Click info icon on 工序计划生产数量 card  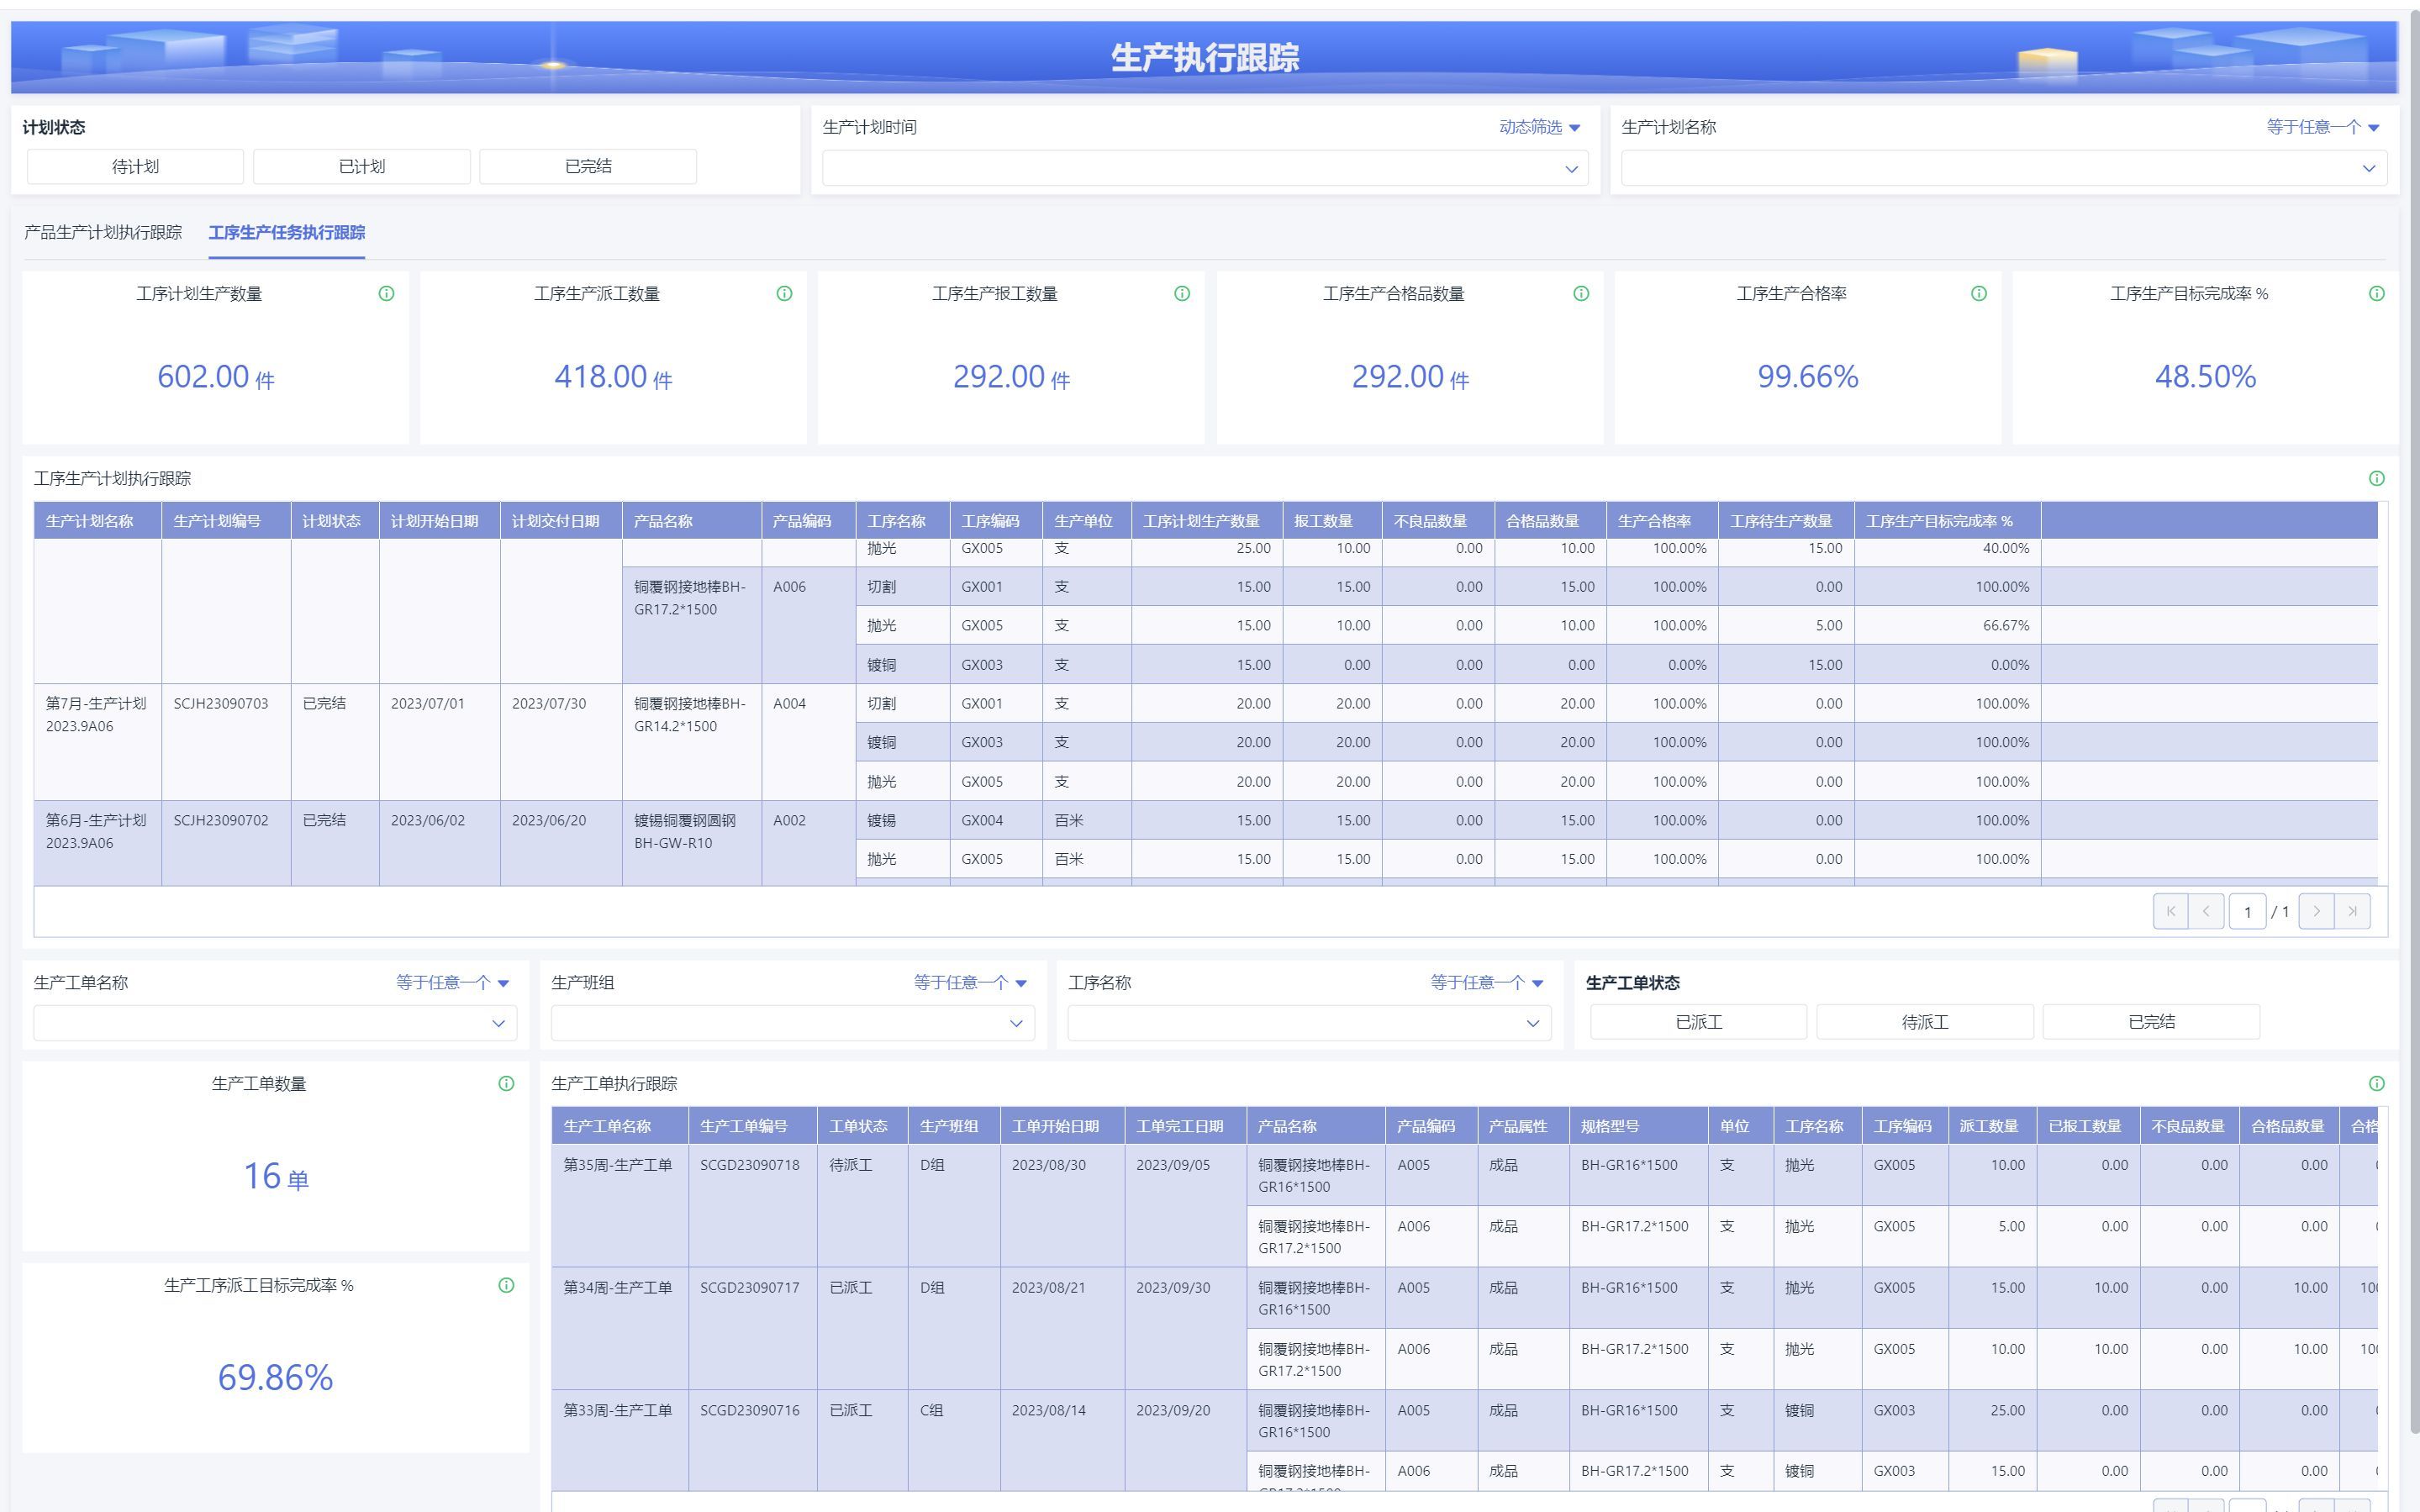click(x=386, y=293)
